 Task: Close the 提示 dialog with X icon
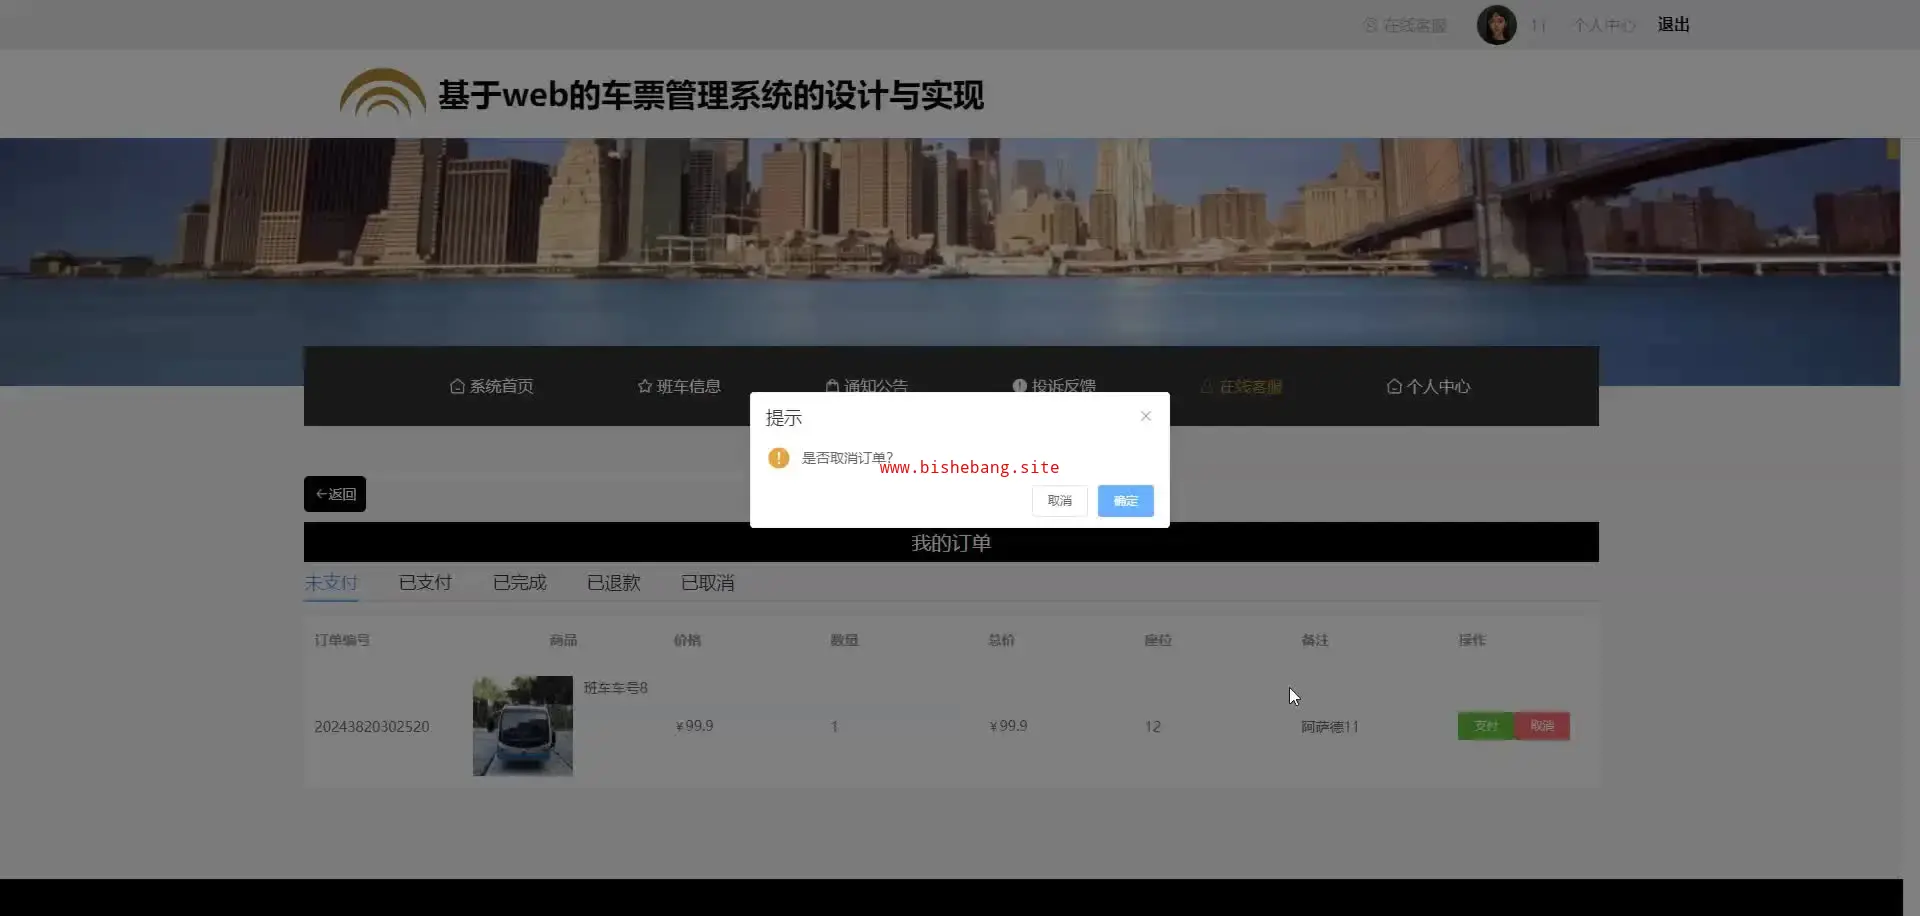[x=1146, y=416]
